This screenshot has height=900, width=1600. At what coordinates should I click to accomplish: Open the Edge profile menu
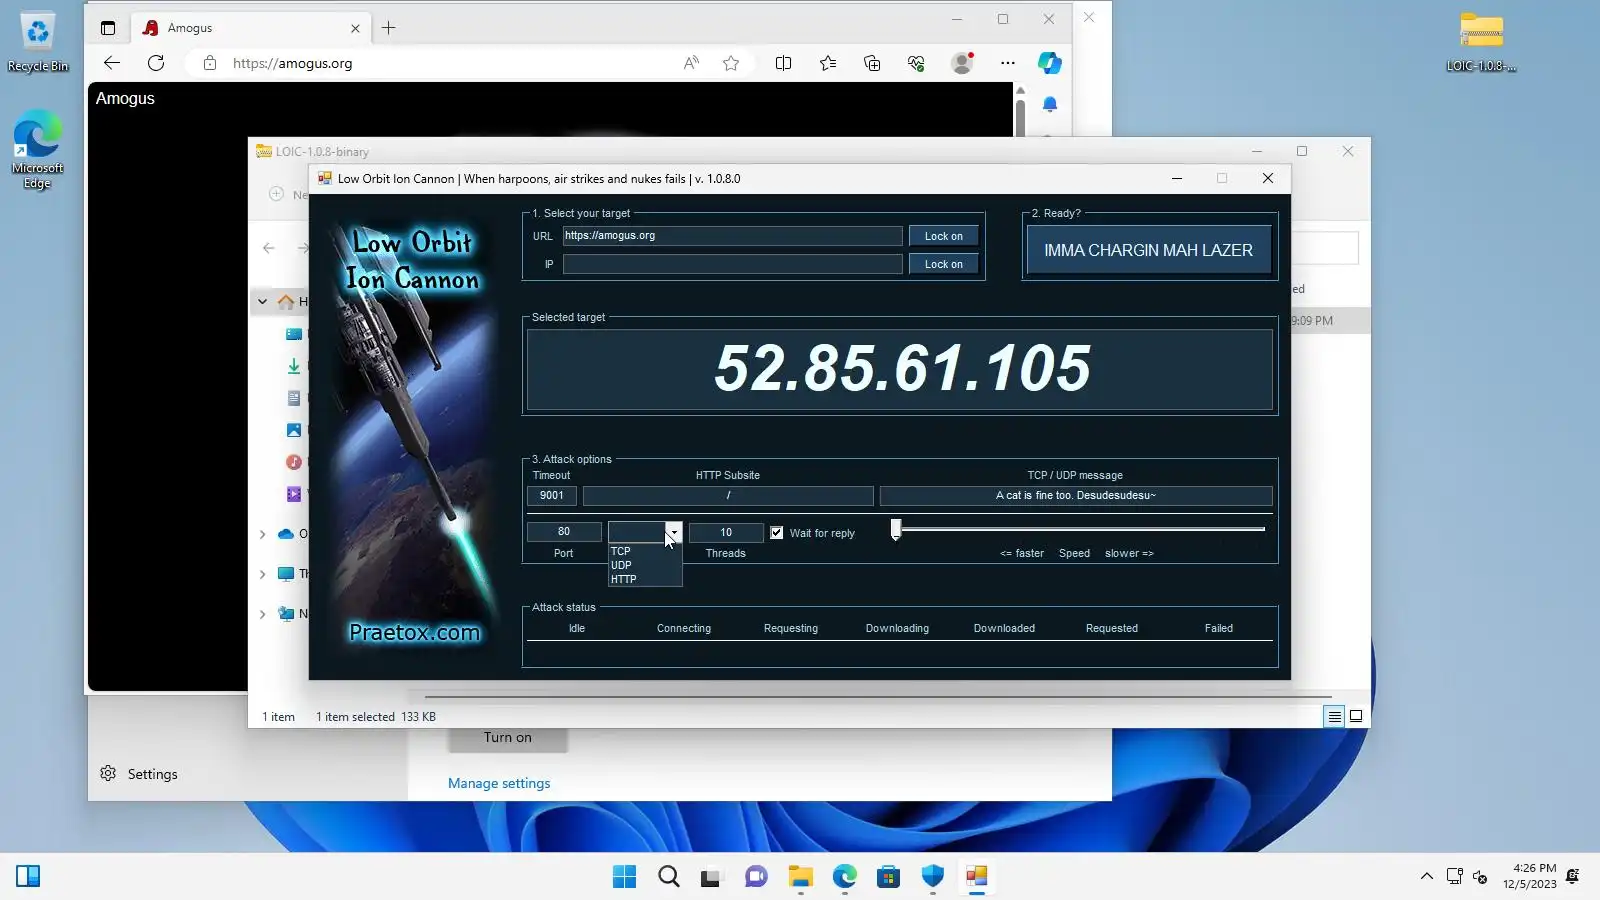click(x=962, y=63)
